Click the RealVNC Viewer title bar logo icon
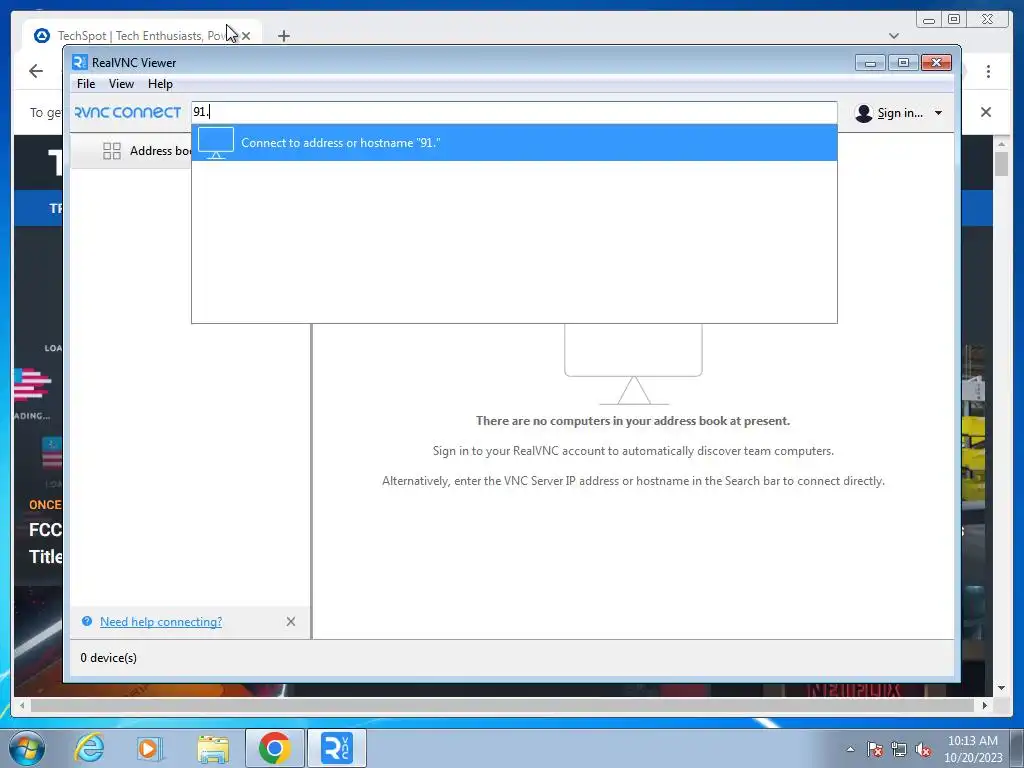Viewport: 1024px width, 768px height. tap(80, 62)
